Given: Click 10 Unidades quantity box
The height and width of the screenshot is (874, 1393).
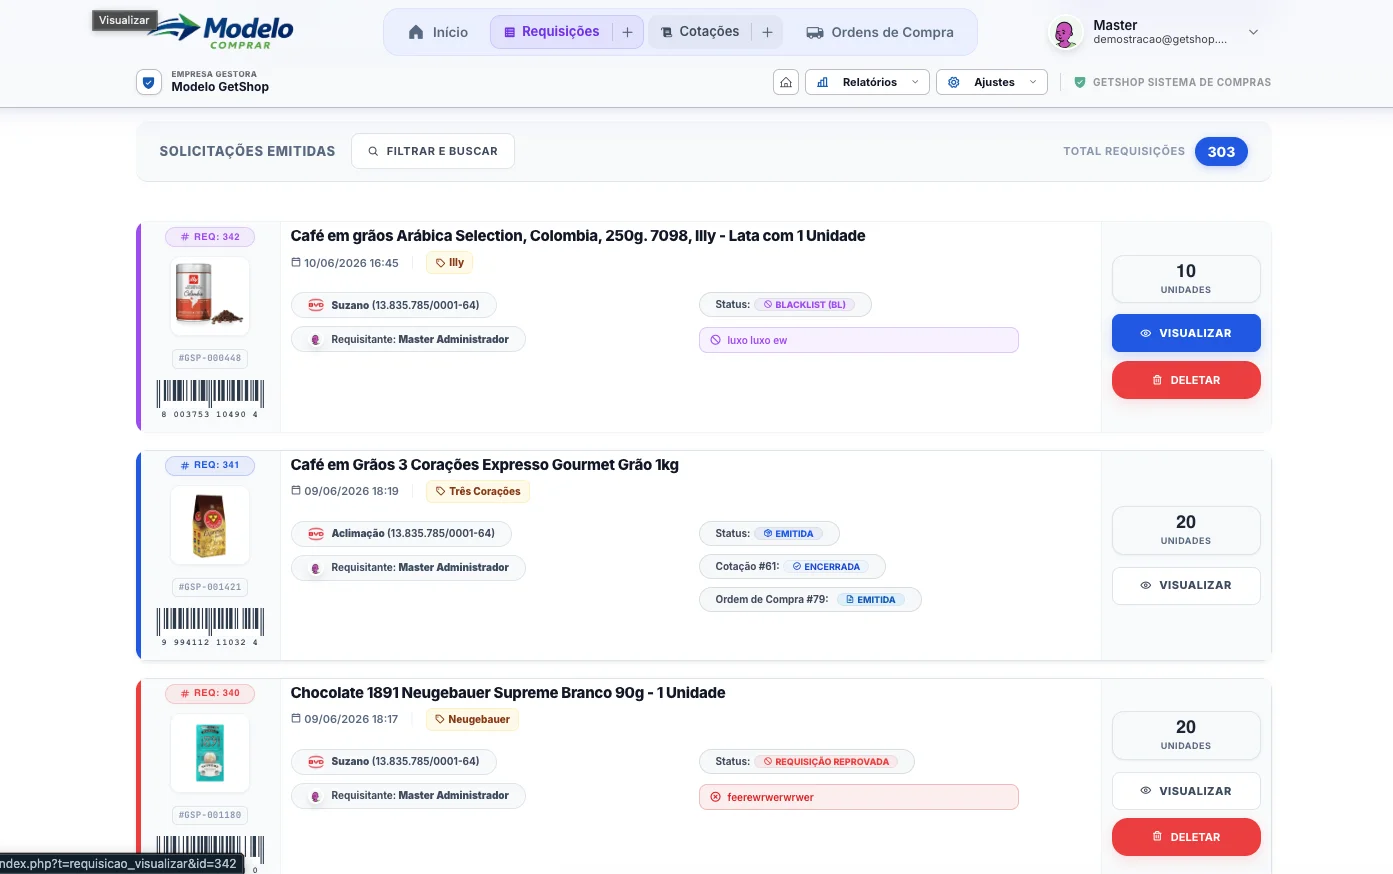Looking at the screenshot, I should click(x=1186, y=279).
